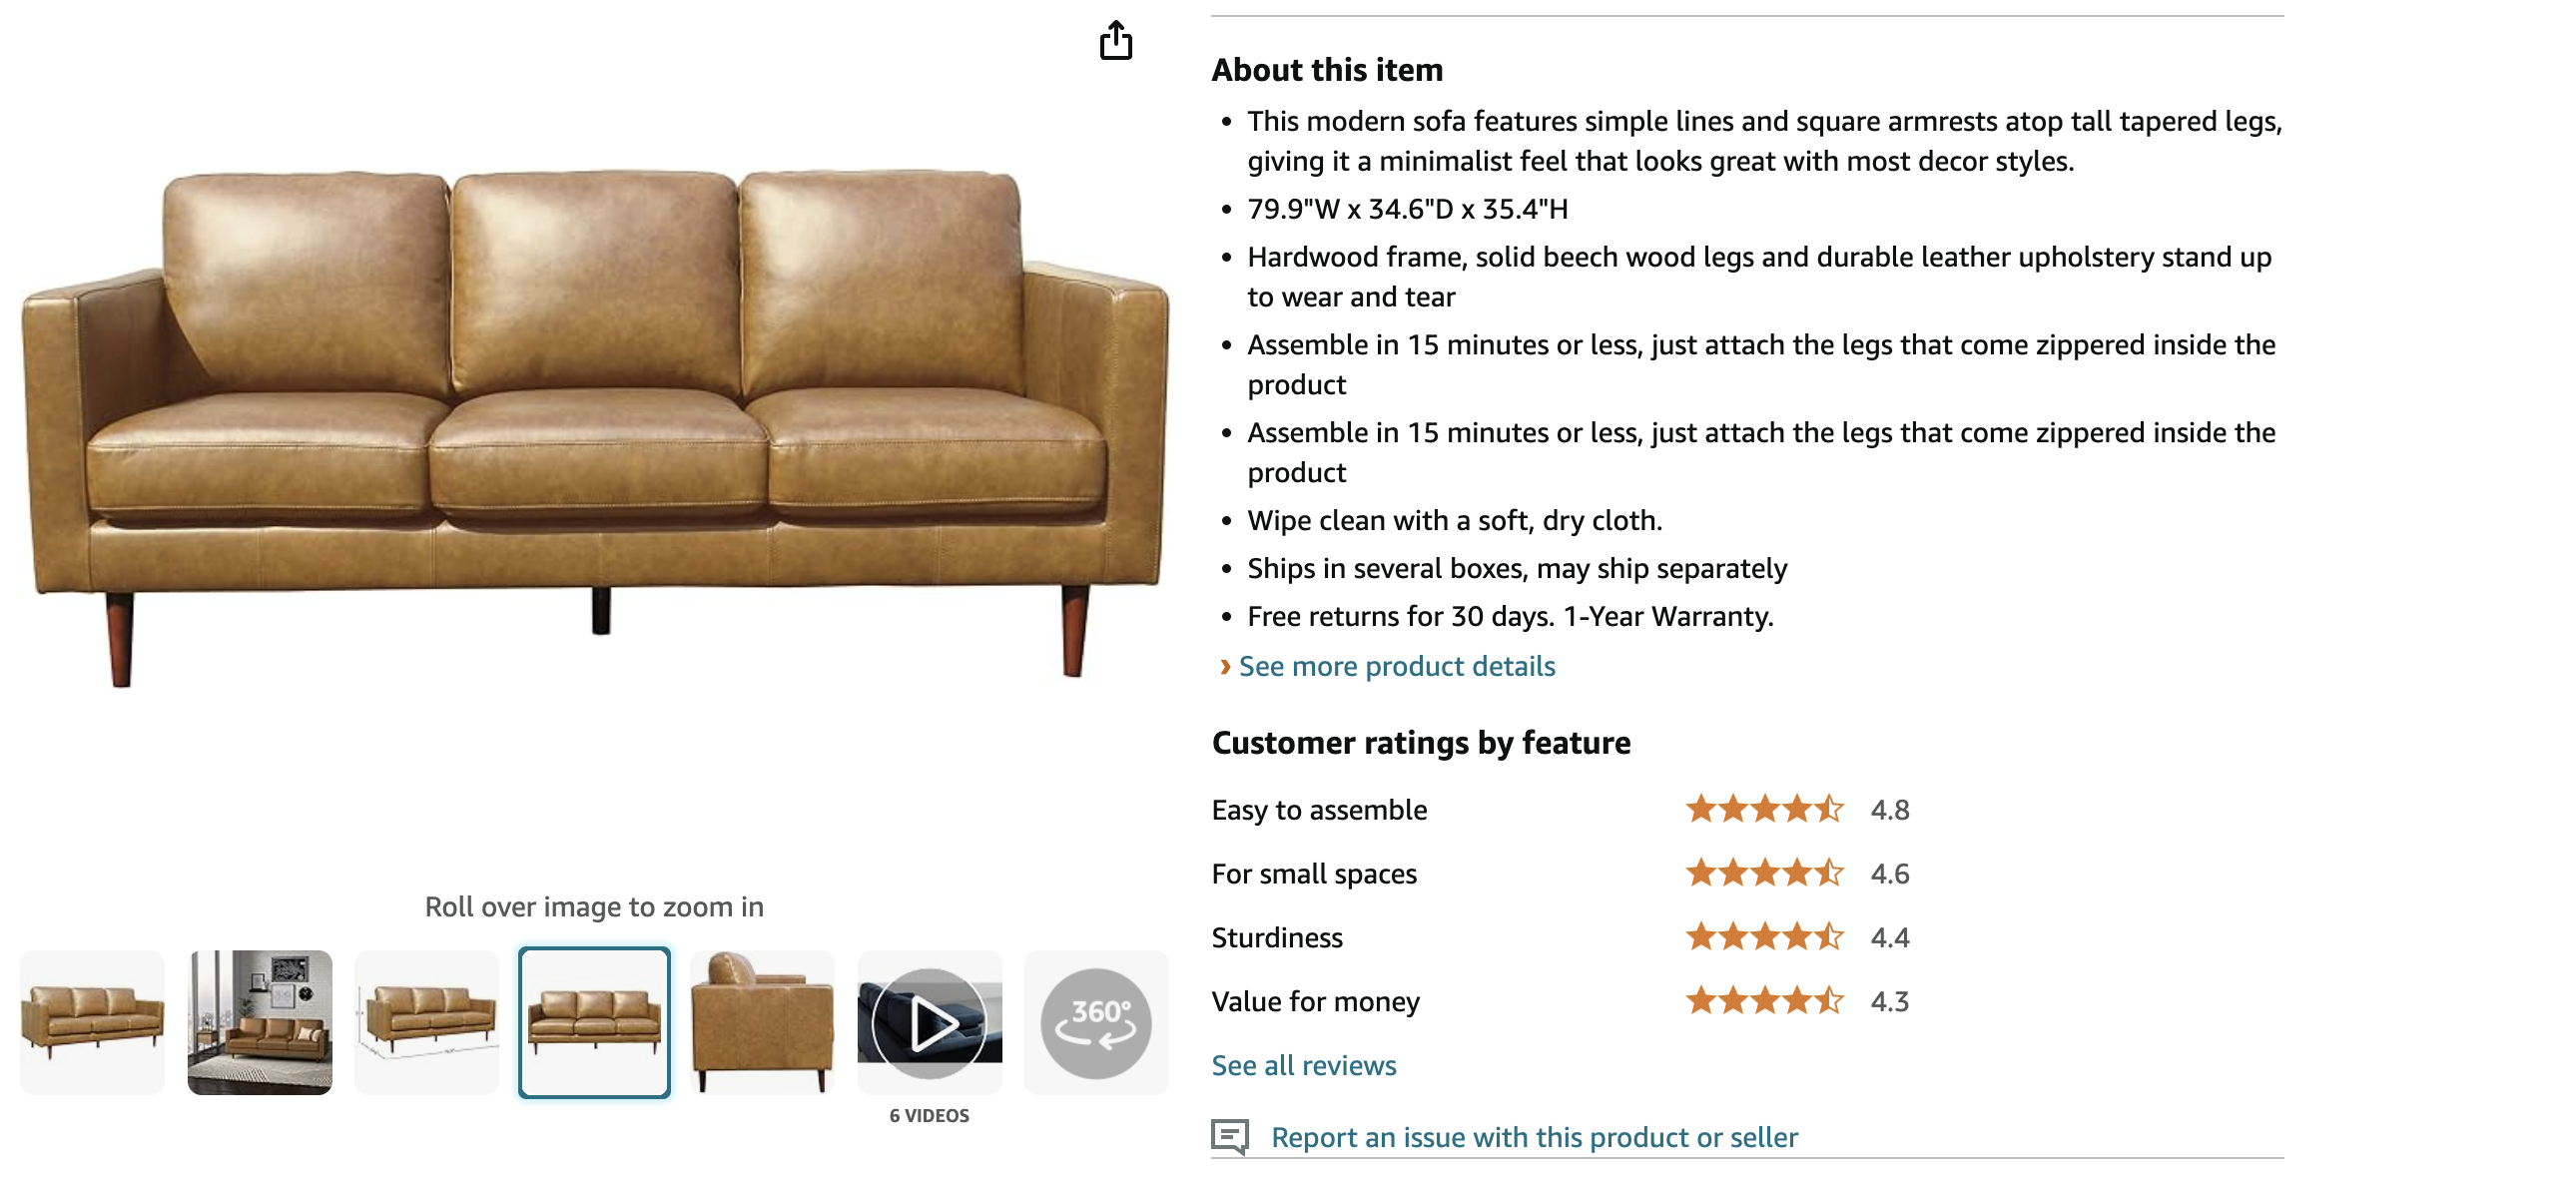
Task: Select the first sofa thumbnail
Action: pyautogui.click(x=93, y=1022)
